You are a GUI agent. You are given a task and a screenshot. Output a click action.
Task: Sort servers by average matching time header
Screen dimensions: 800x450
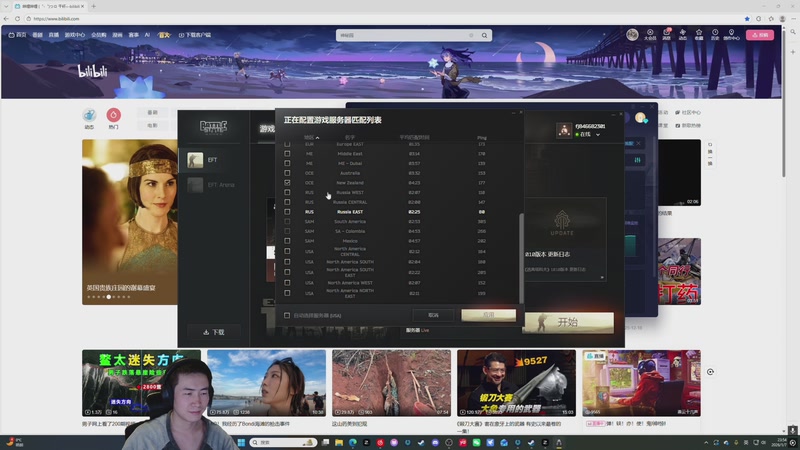414,138
